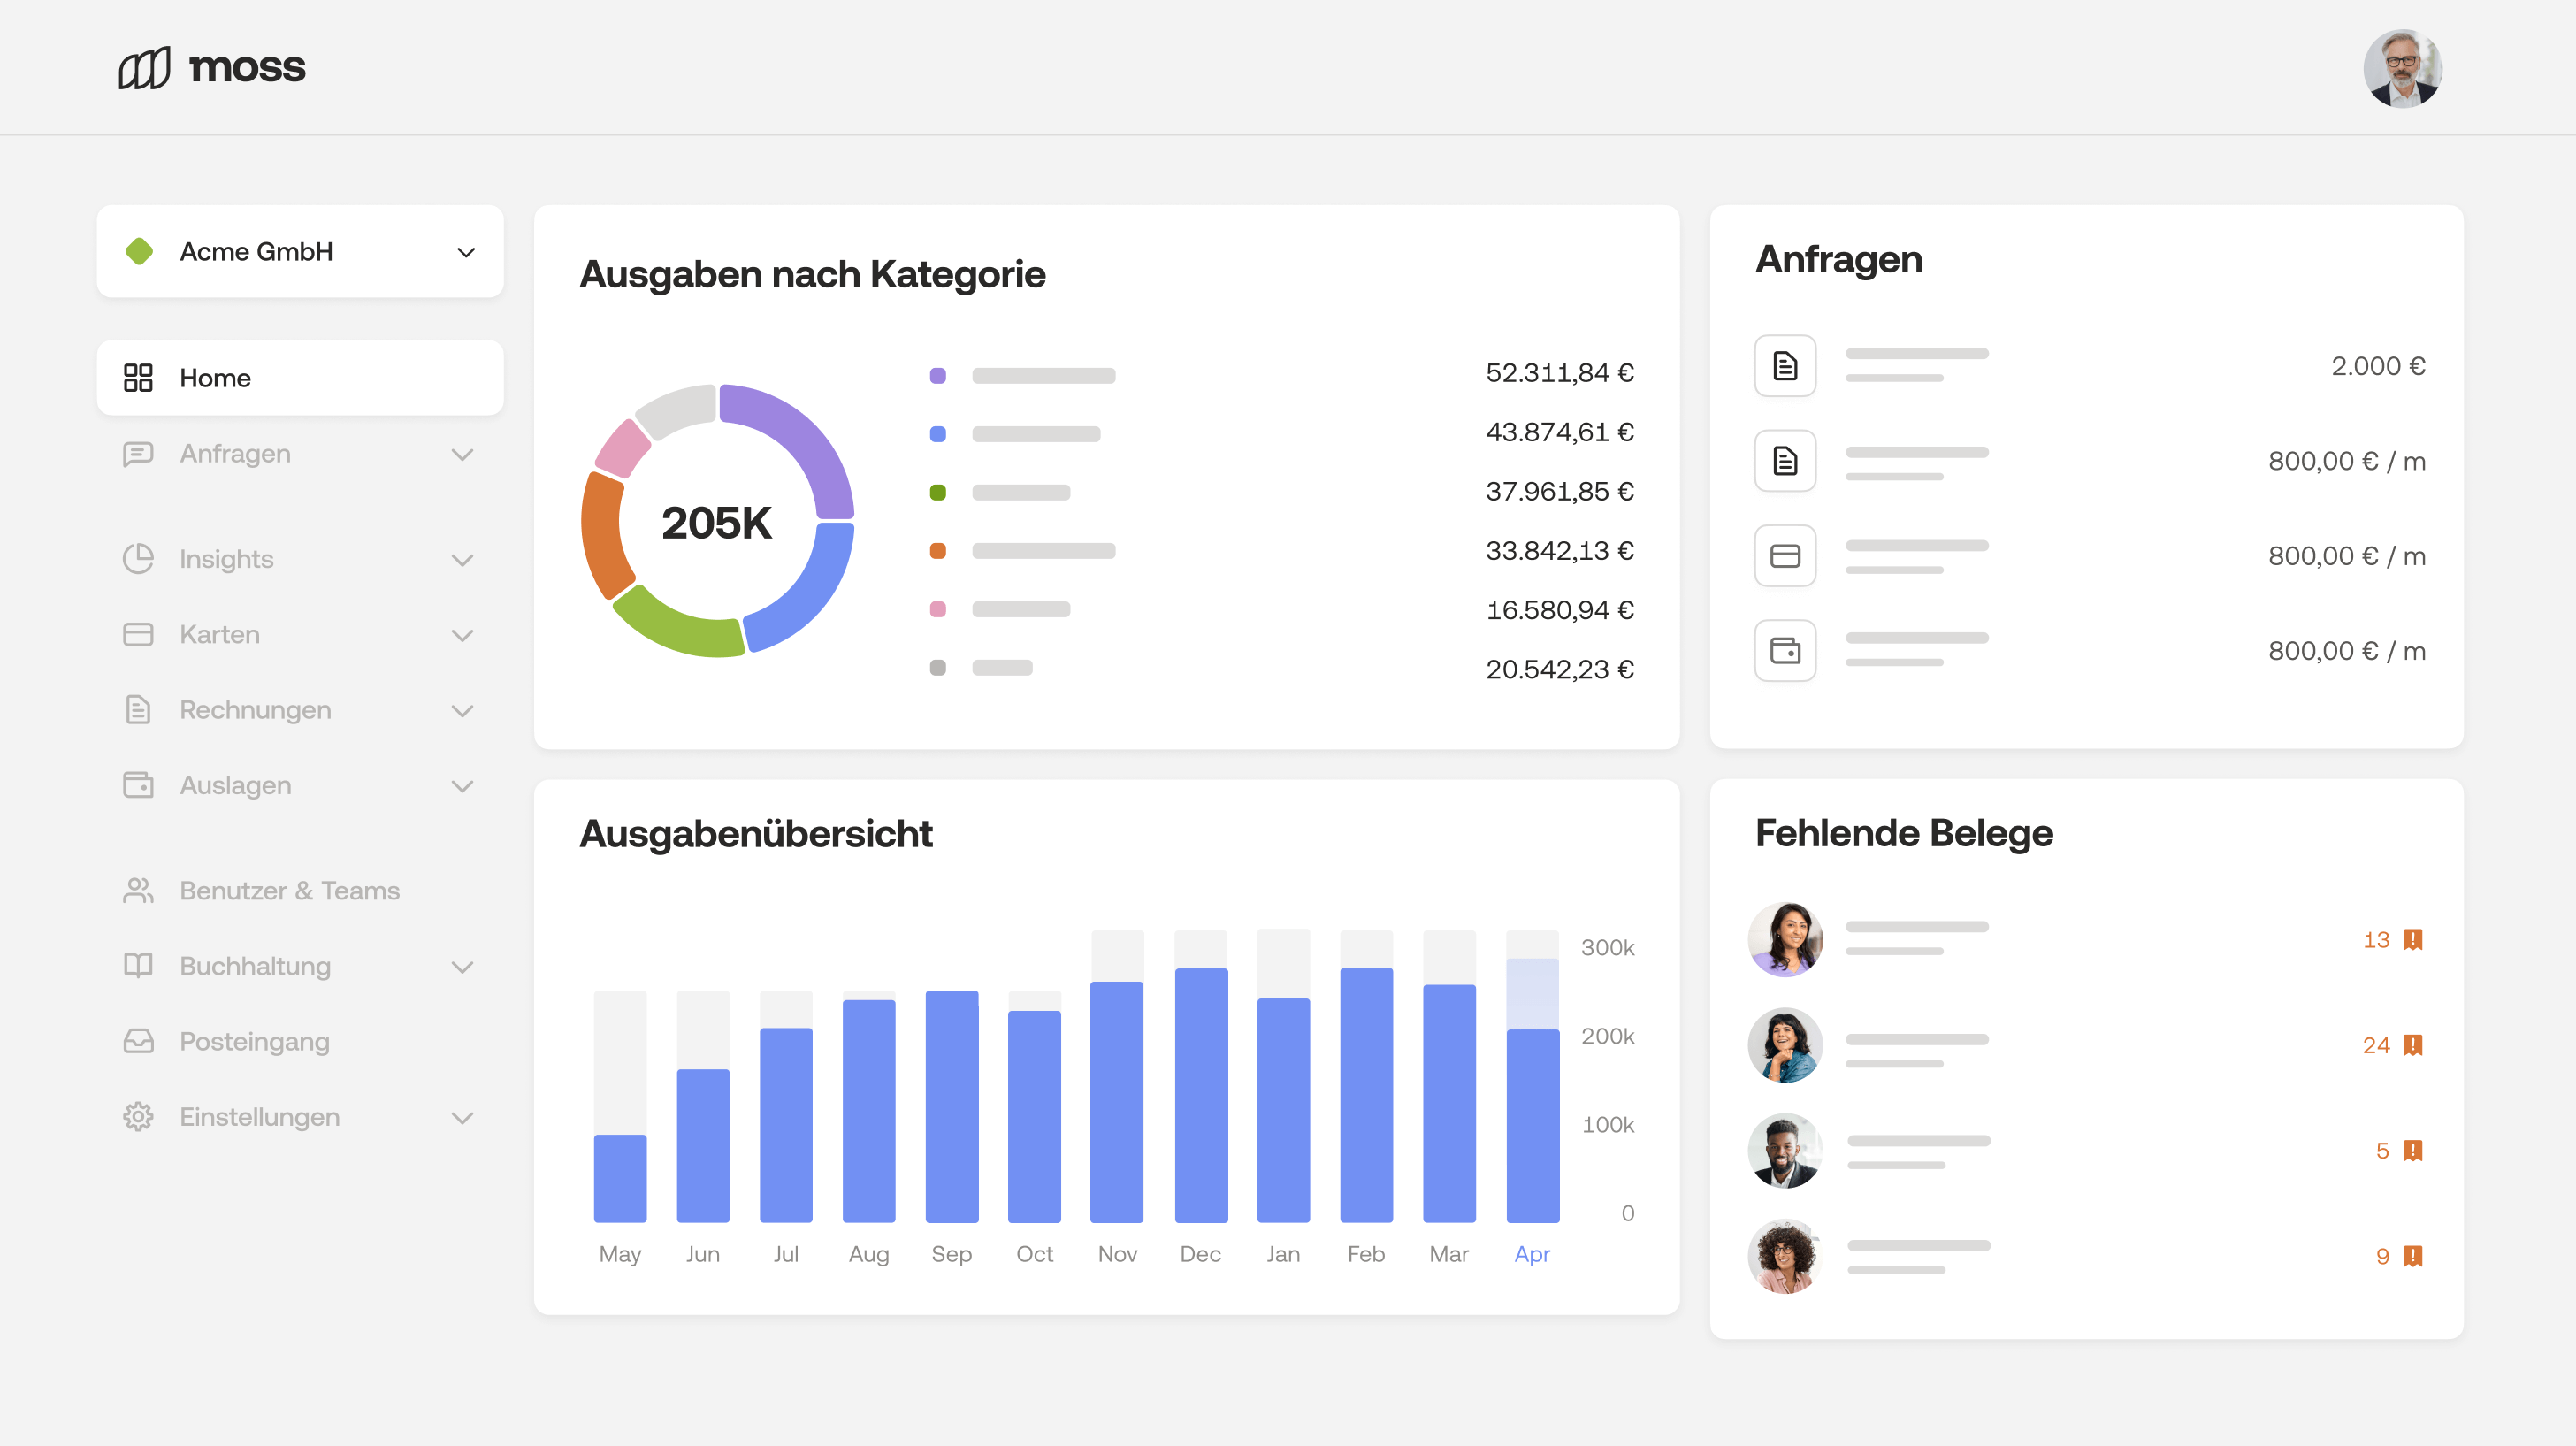2576x1446 pixels.
Task: Click the Insights pie chart icon
Action: 138,559
